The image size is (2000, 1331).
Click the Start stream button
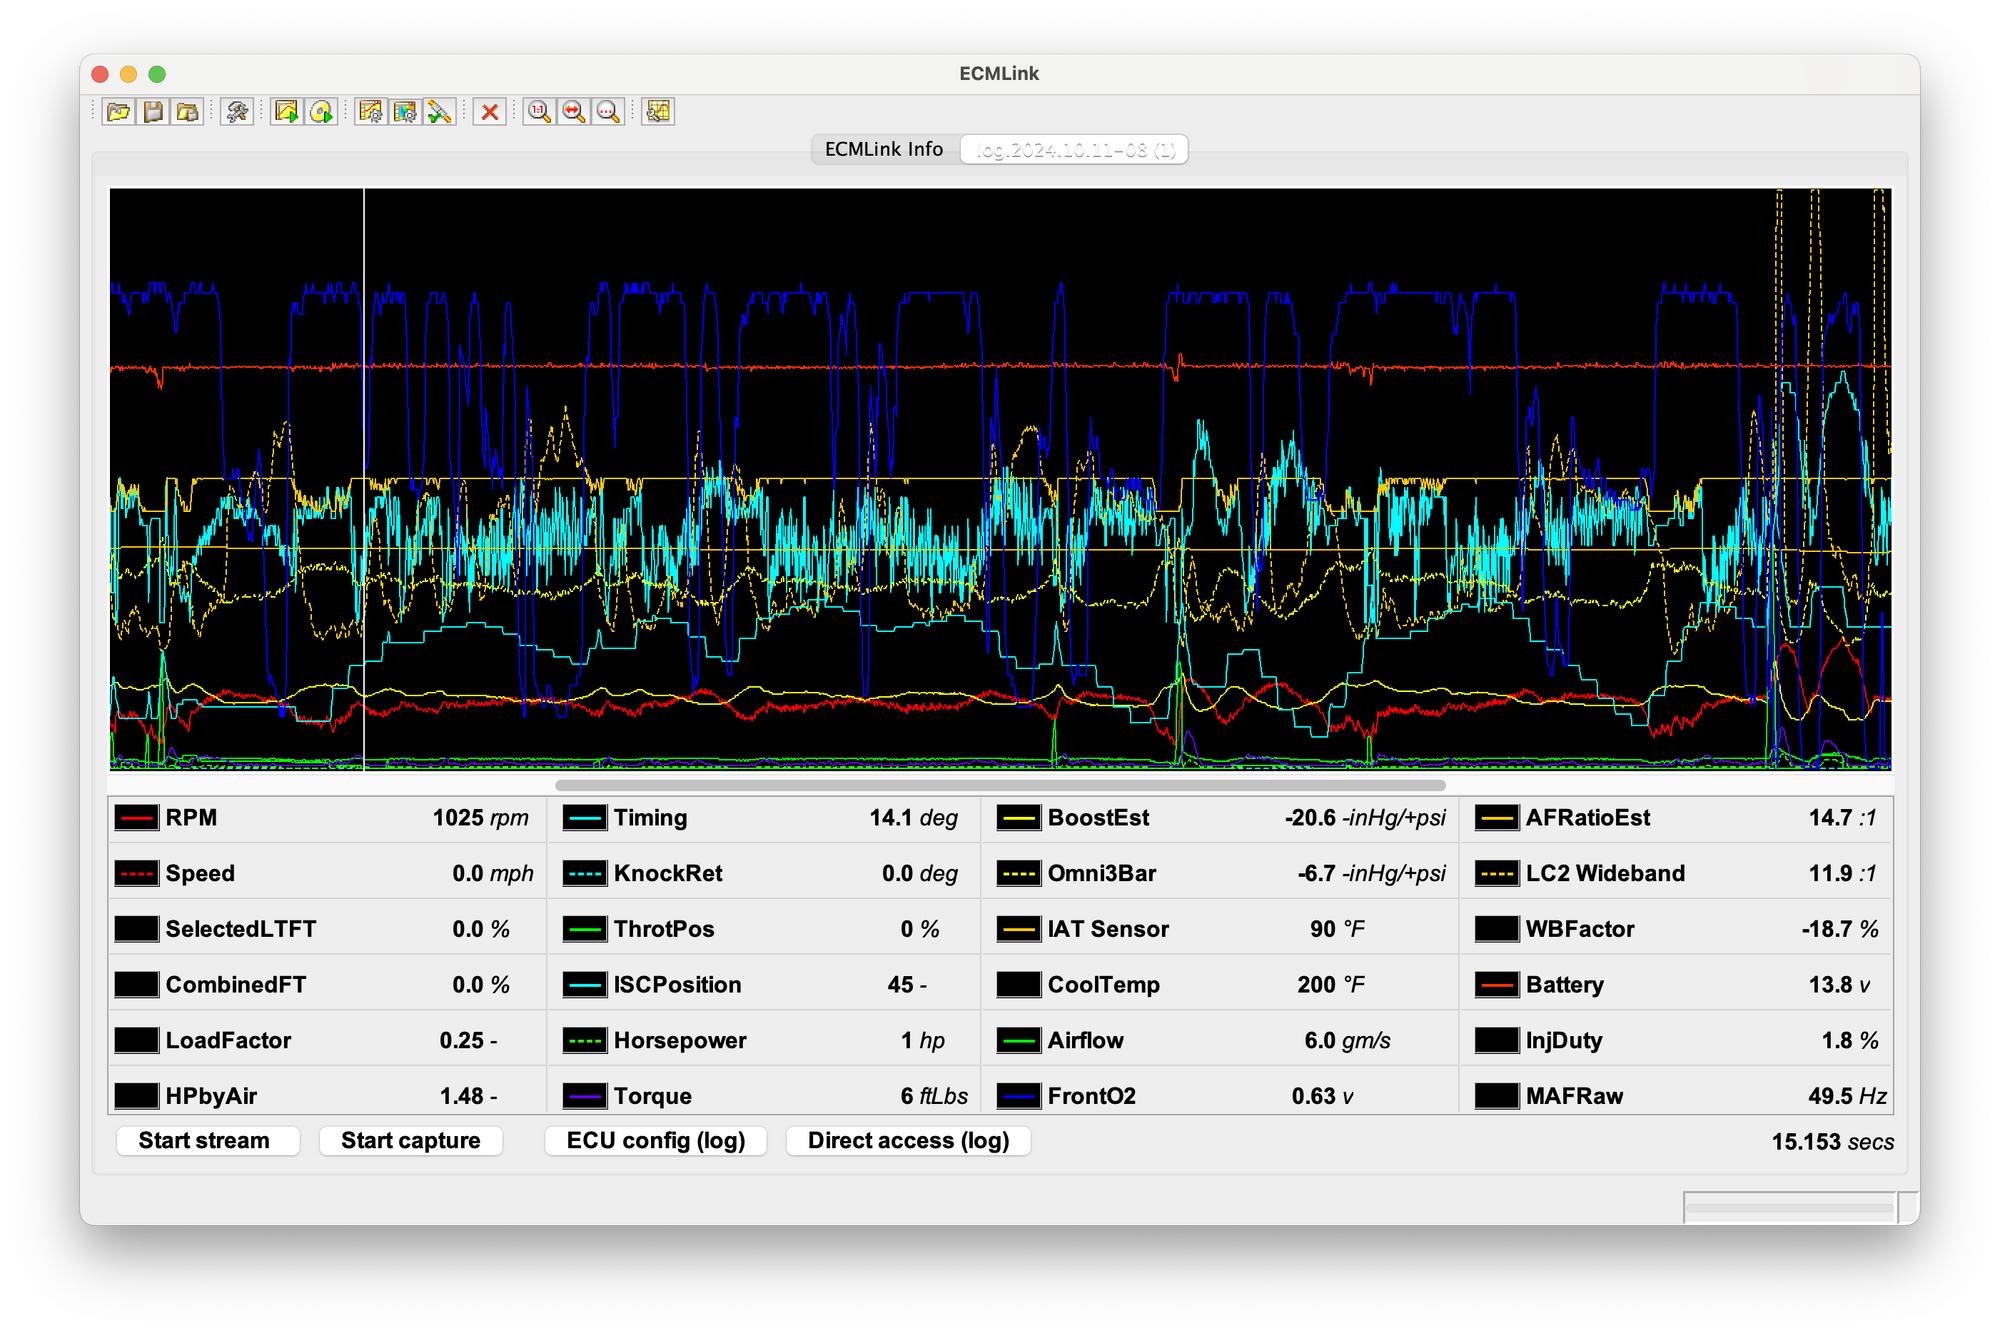pyautogui.click(x=208, y=1141)
